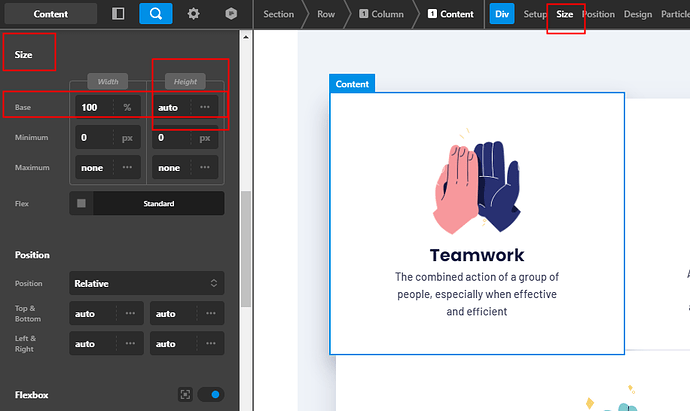Click the search magnifier icon button
Viewport: 690px width, 411px height.
[156, 14]
